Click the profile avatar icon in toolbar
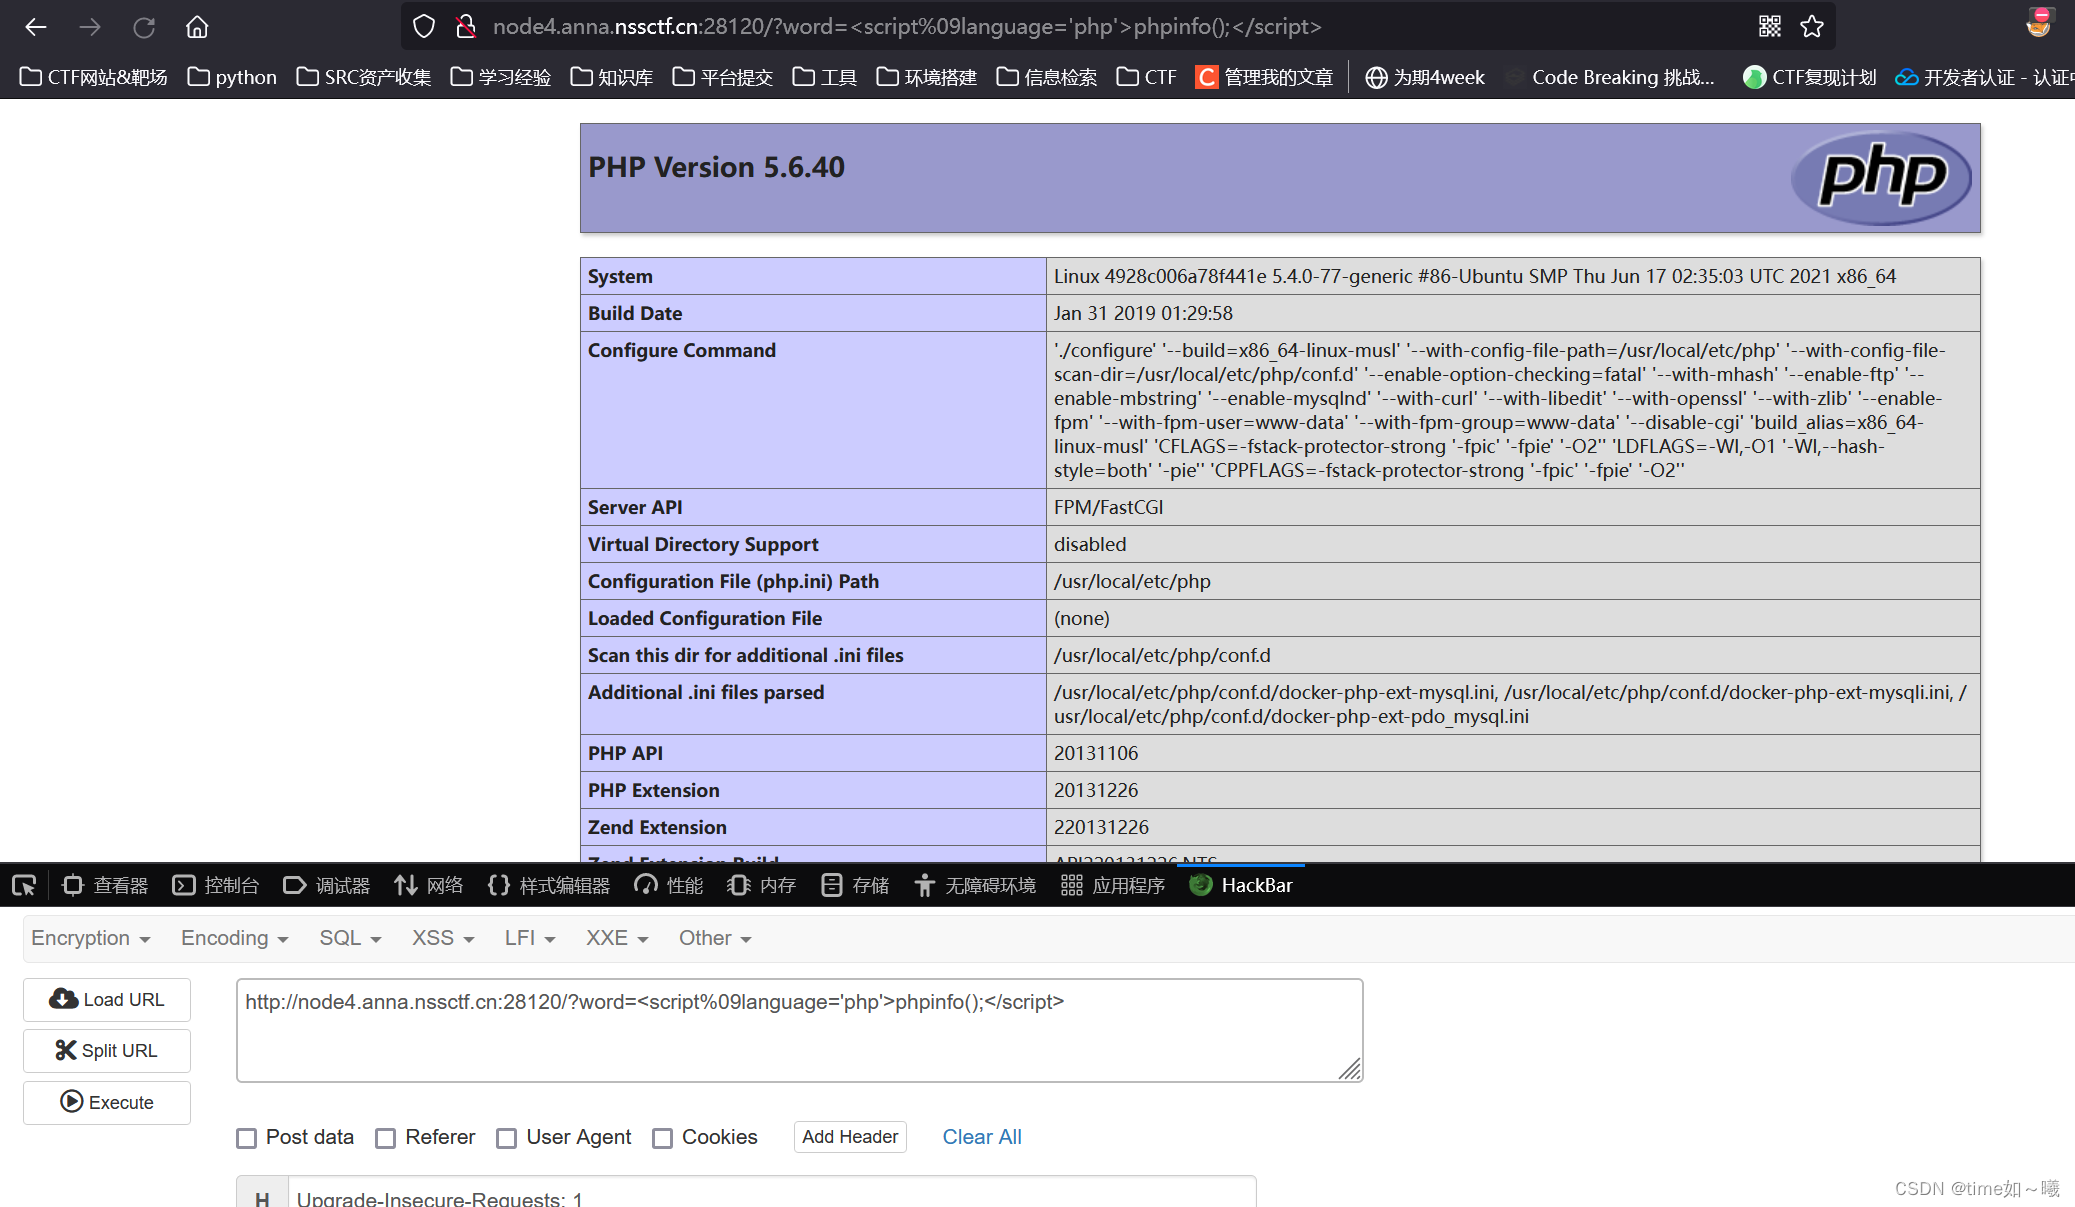 2038,24
